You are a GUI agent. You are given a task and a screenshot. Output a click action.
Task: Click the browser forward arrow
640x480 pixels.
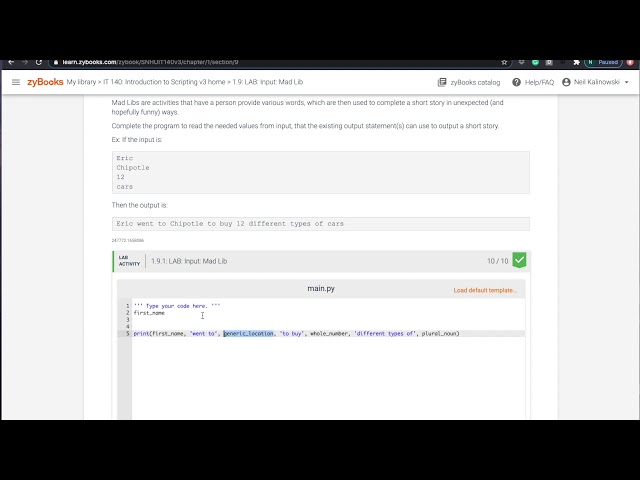(25, 62)
